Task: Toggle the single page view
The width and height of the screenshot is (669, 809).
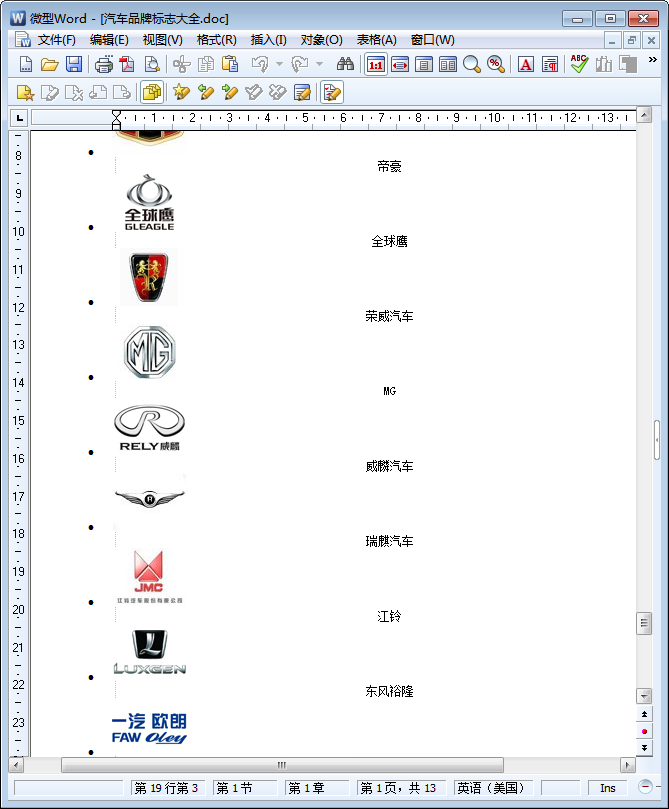Action: 424,64
